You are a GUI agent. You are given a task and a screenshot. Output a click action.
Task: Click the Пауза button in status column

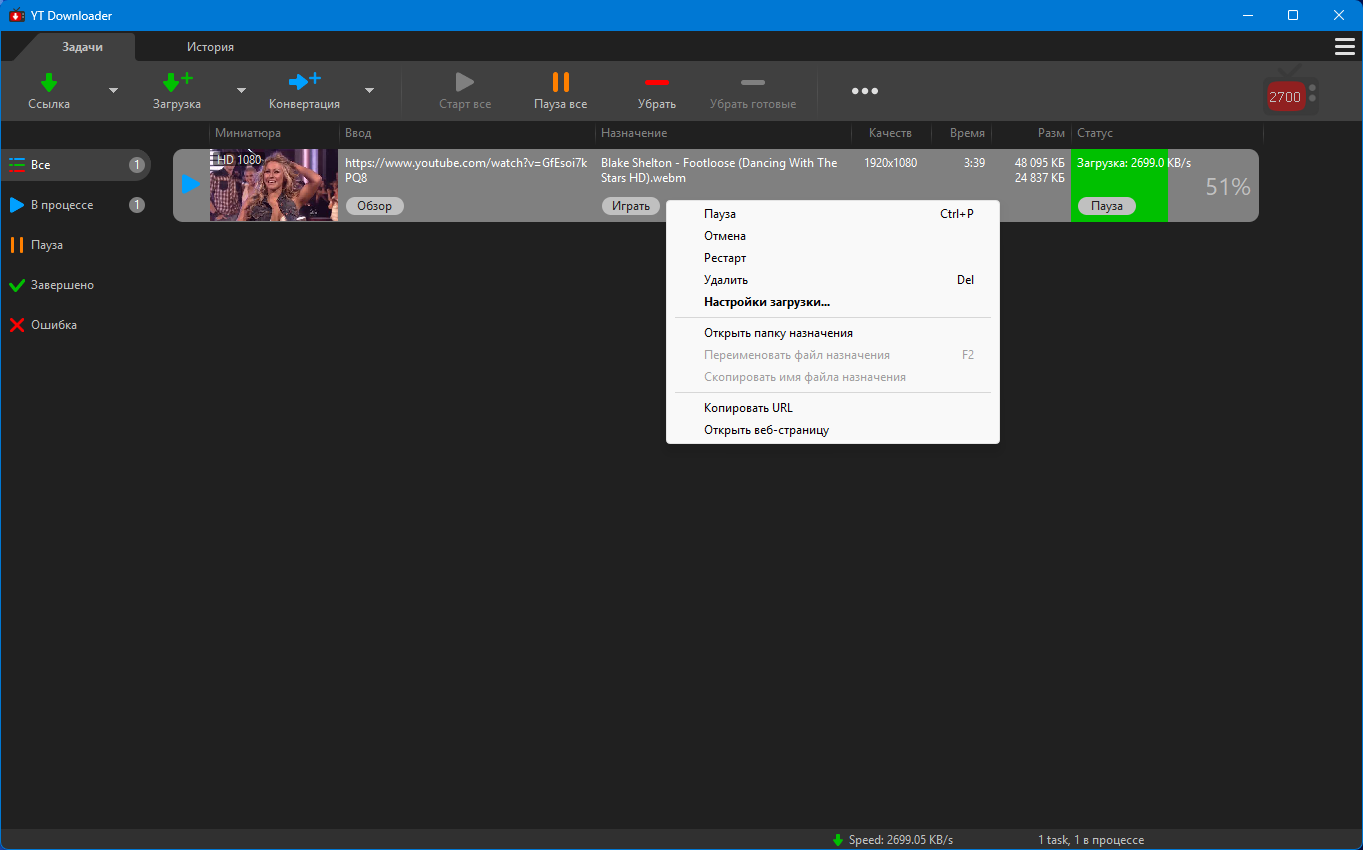point(1106,206)
